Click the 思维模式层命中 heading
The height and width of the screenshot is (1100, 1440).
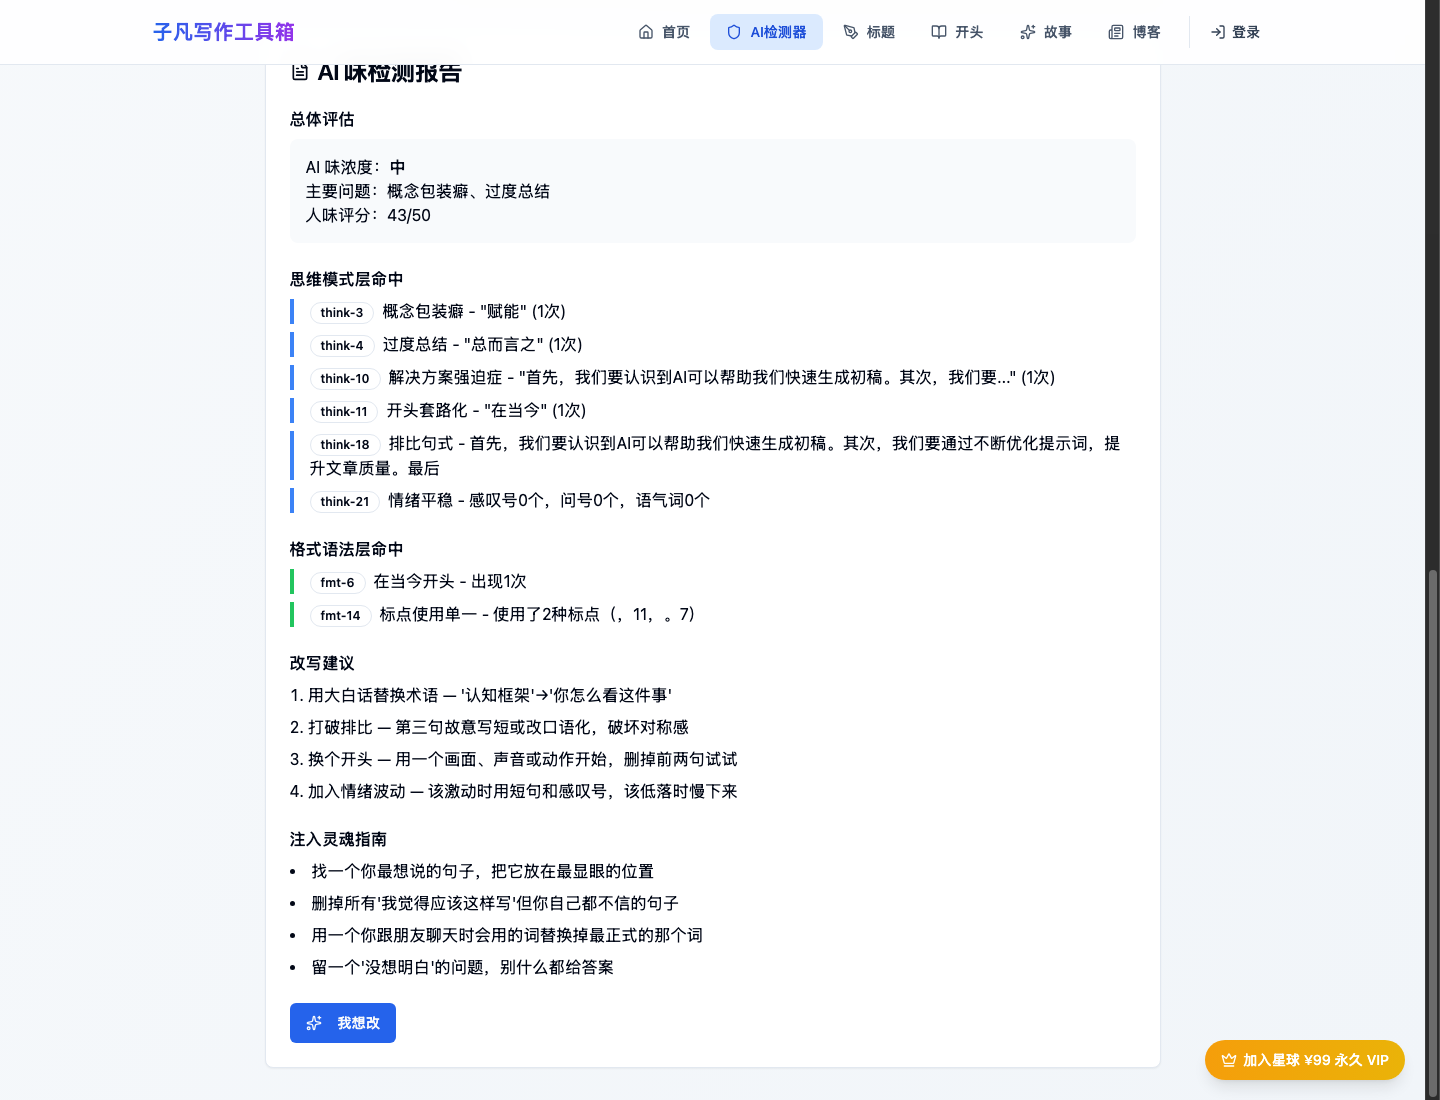click(x=347, y=279)
